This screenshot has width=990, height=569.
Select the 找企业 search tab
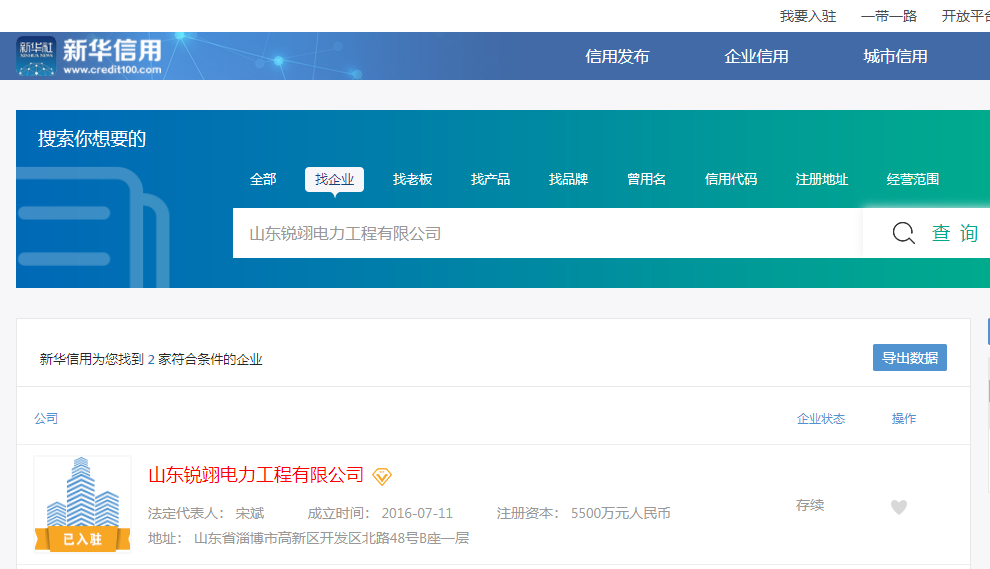tap(335, 179)
